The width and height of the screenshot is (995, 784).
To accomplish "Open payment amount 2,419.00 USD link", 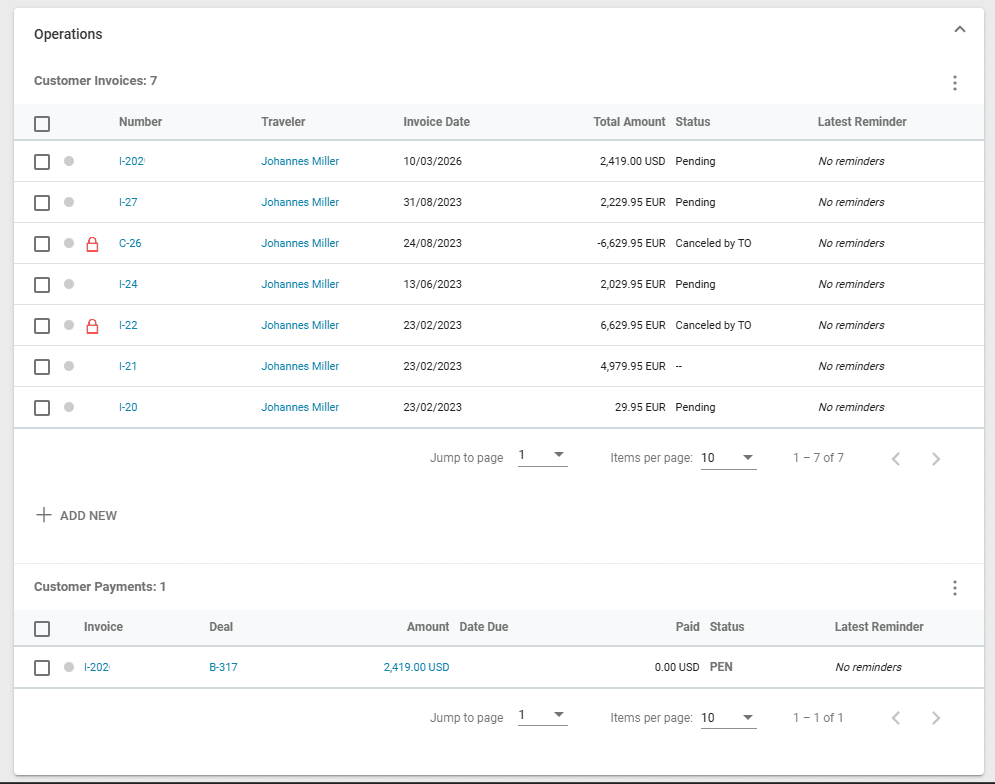I will (416, 668).
